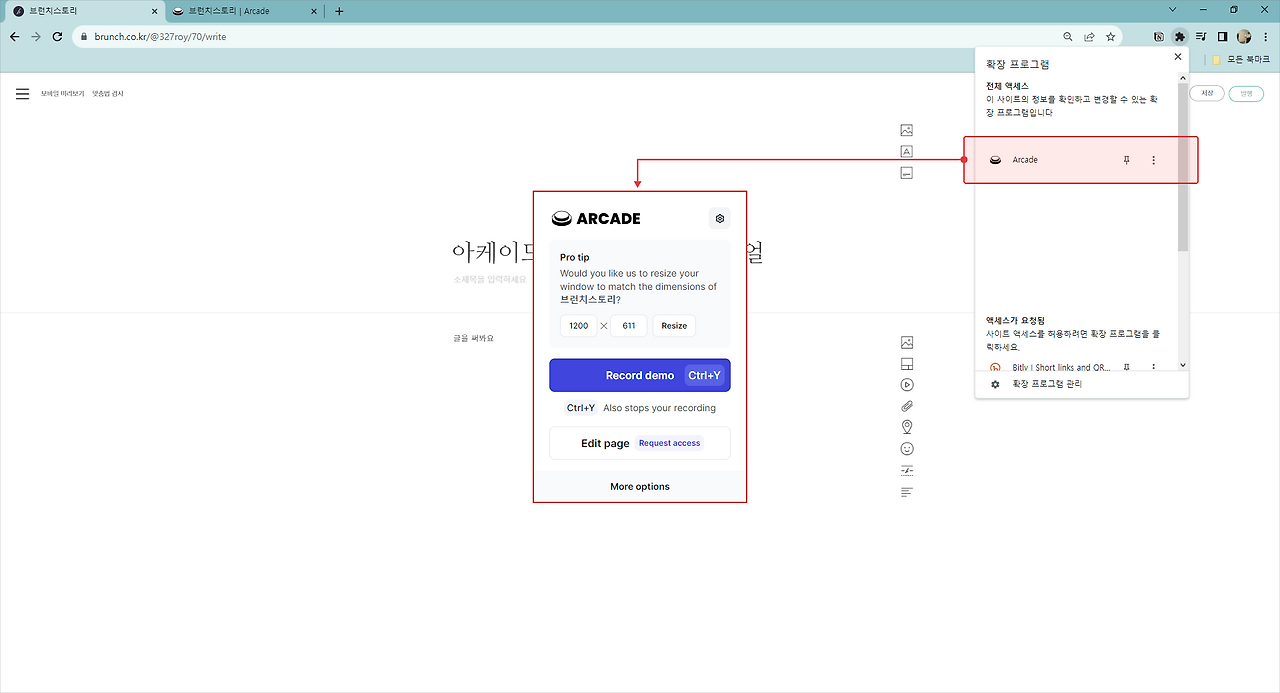Switch to the 브런치스토리 | Arcade tab
The height and width of the screenshot is (693, 1280).
244,11
